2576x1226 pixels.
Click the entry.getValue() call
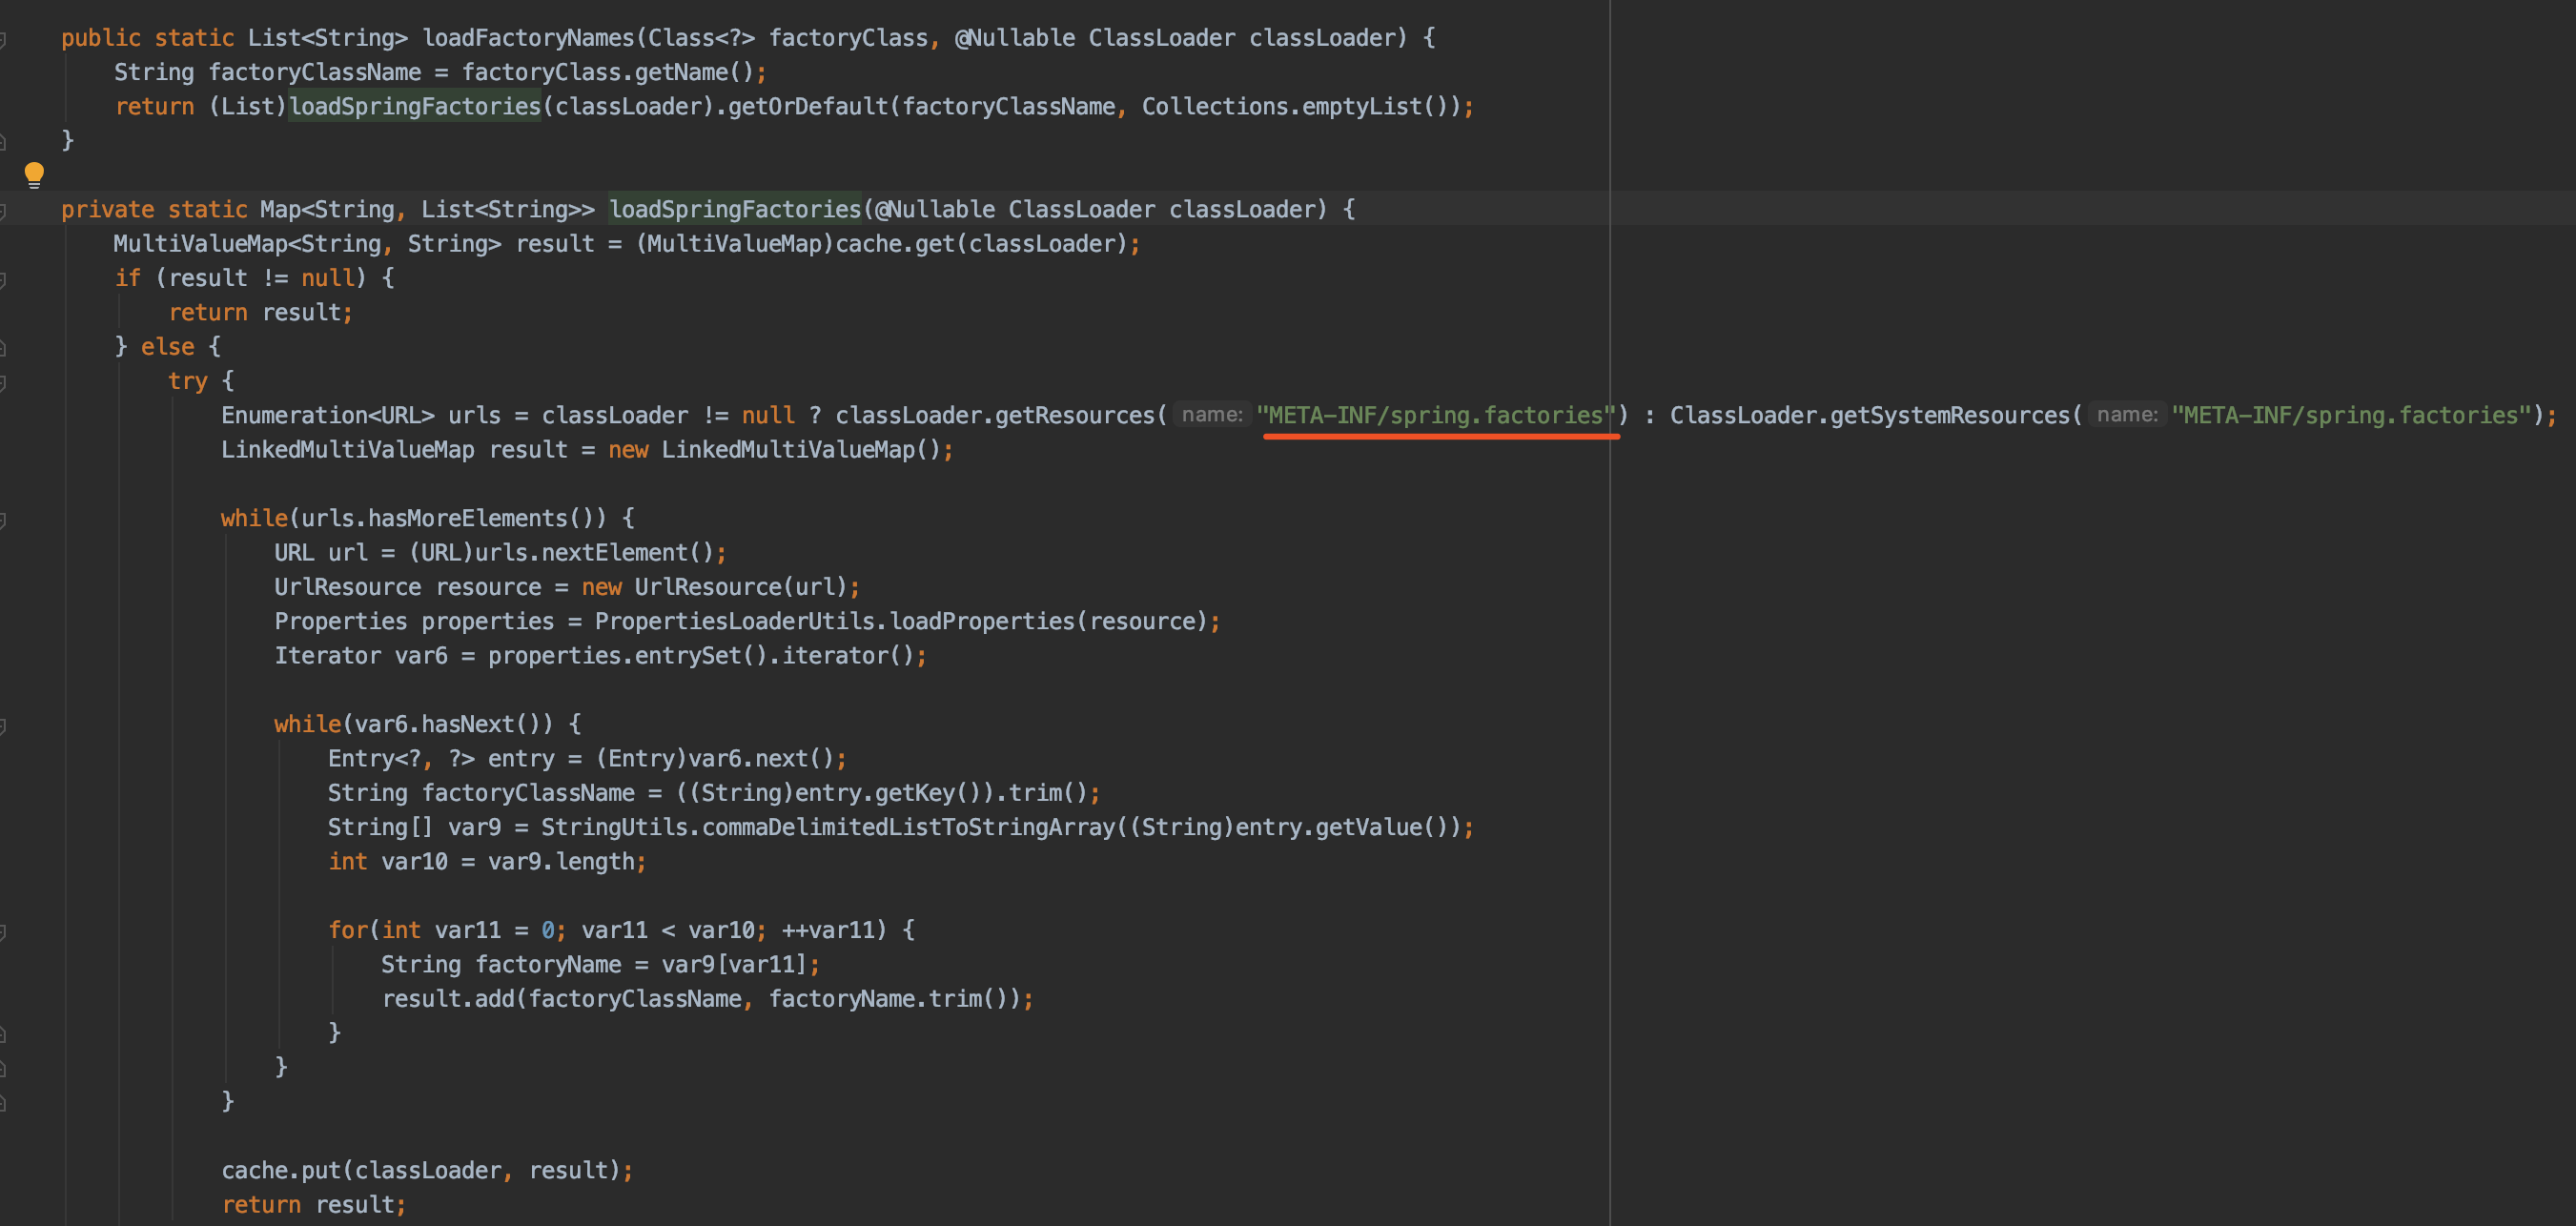1341,827
